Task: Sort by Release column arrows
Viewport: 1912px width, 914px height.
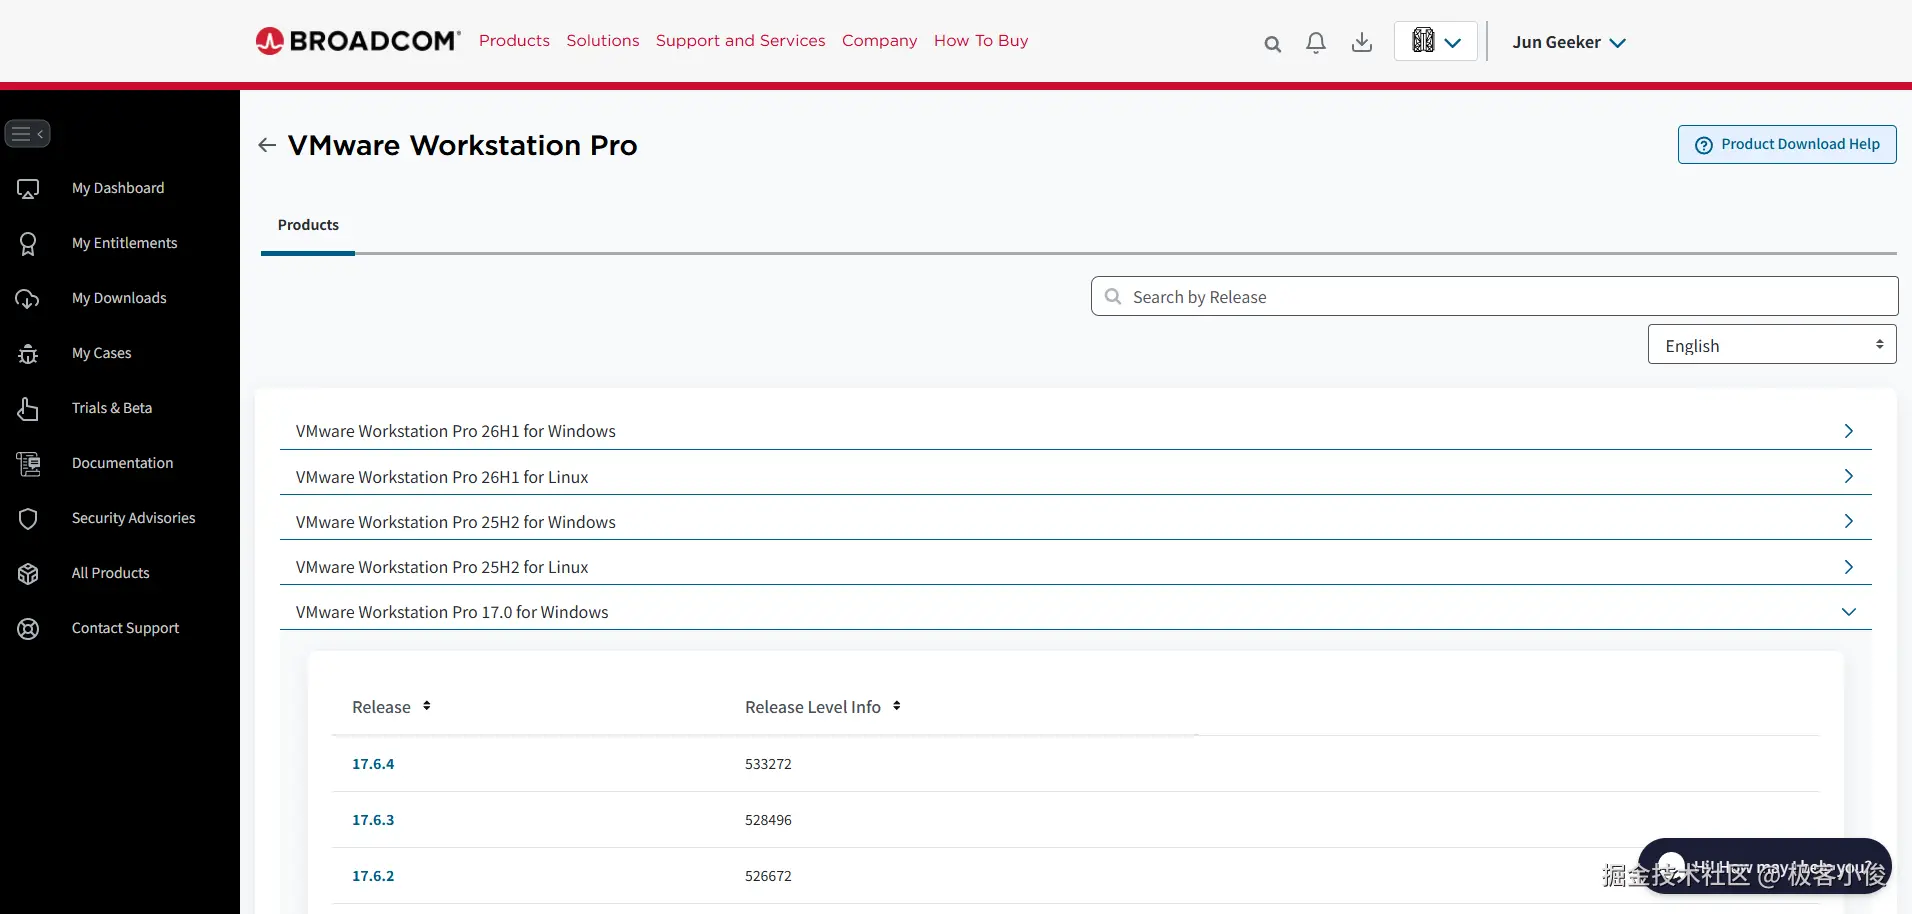Action: [x=427, y=706]
